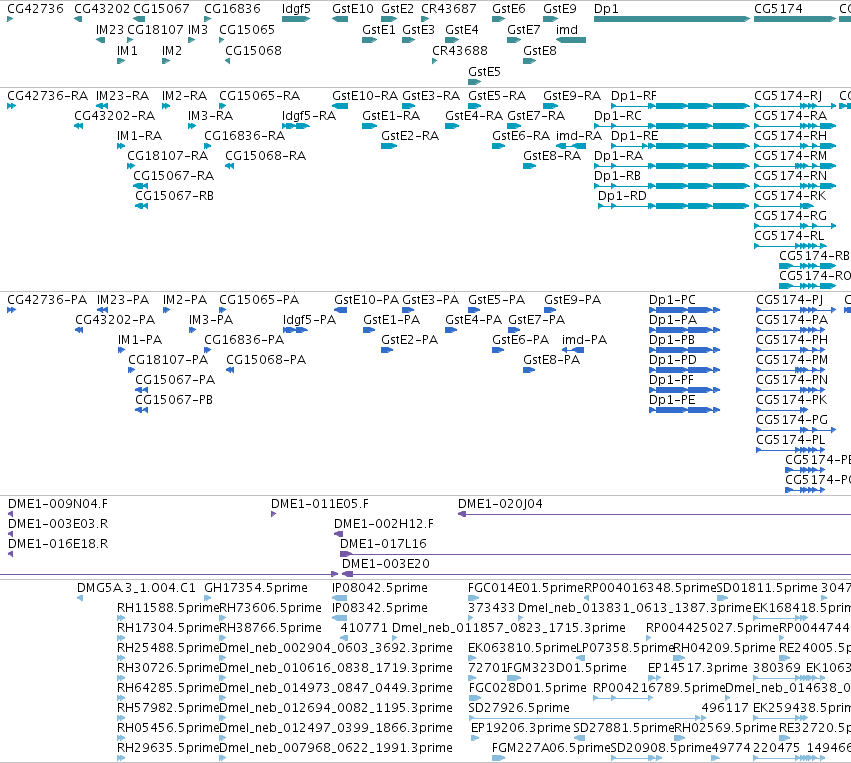Select the Dp1-RF transcript glyph

[681, 106]
